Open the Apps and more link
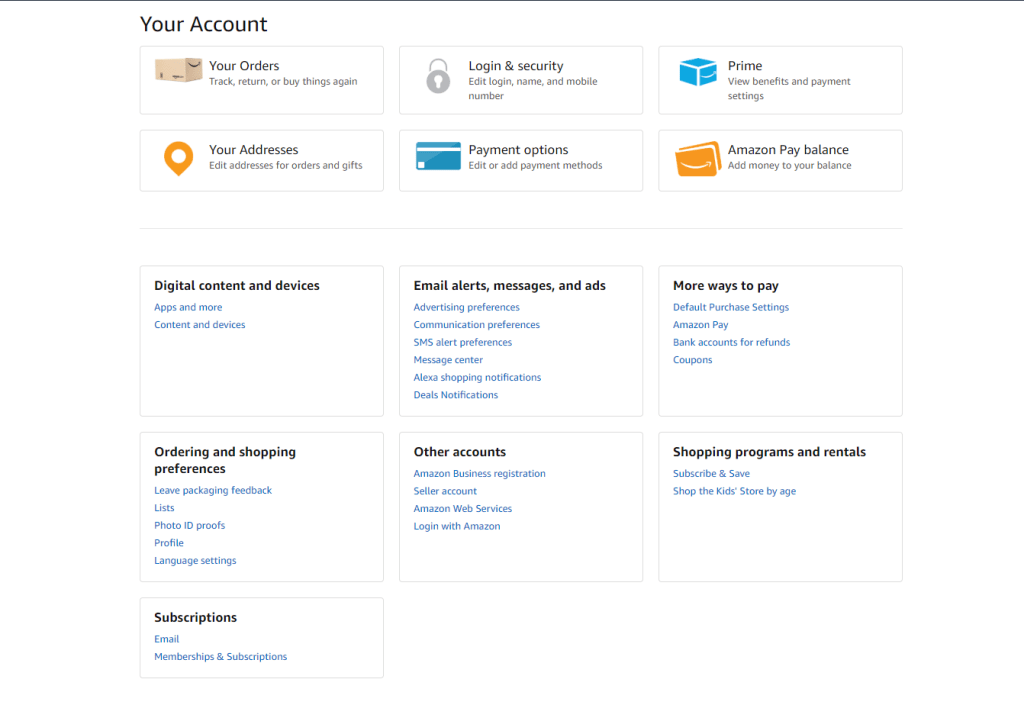The width and height of the screenshot is (1024, 721). pyautogui.click(x=188, y=307)
